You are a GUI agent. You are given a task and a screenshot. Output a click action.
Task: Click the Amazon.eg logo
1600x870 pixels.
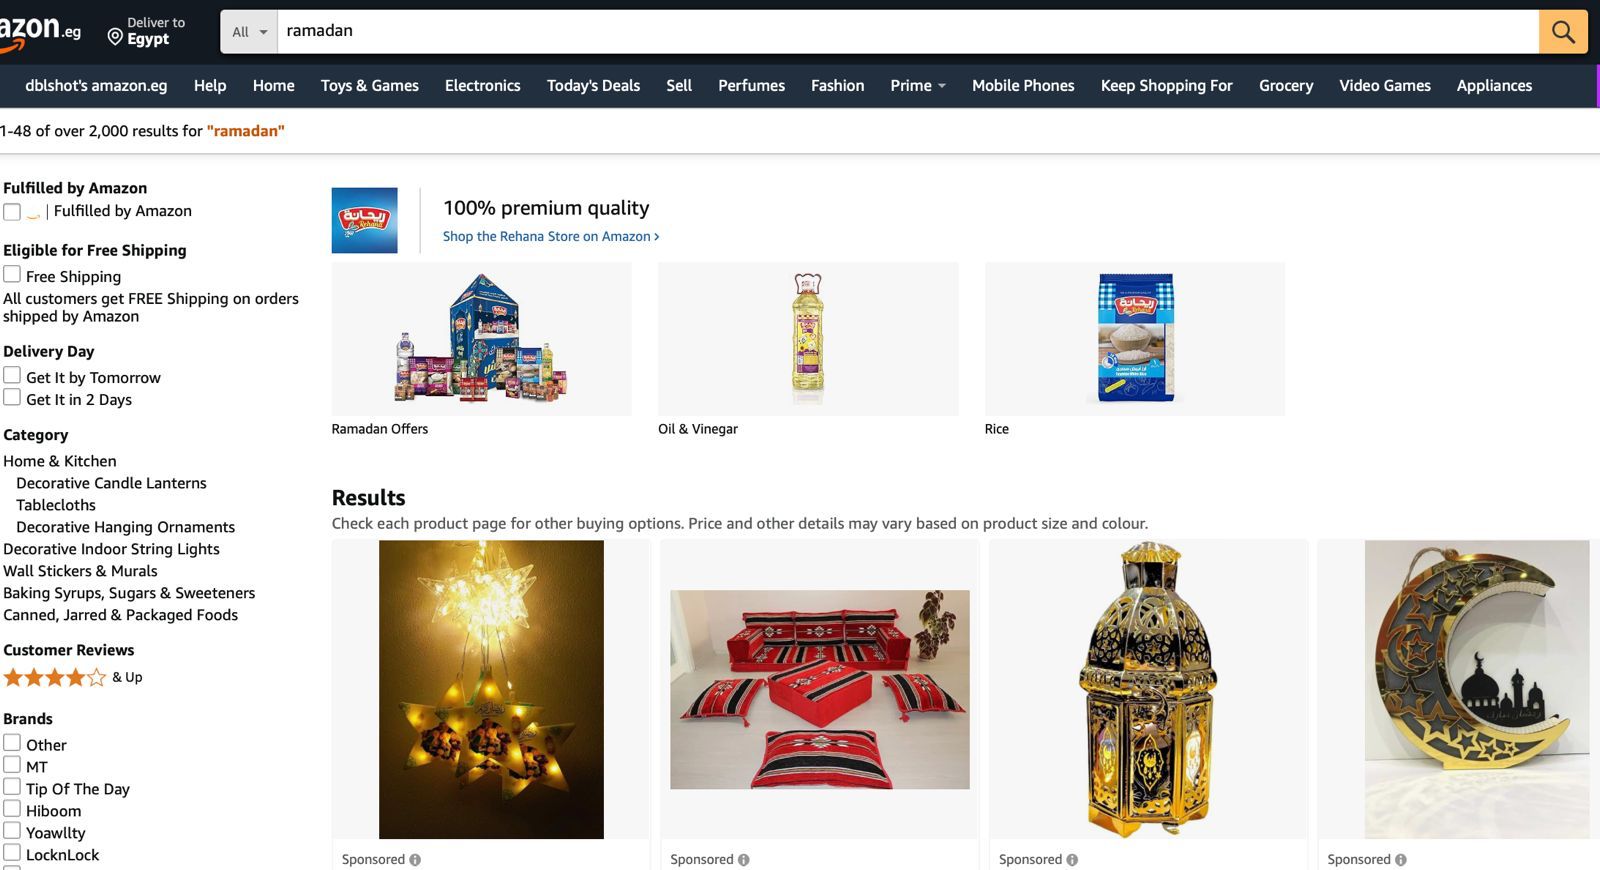(x=40, y=31)
